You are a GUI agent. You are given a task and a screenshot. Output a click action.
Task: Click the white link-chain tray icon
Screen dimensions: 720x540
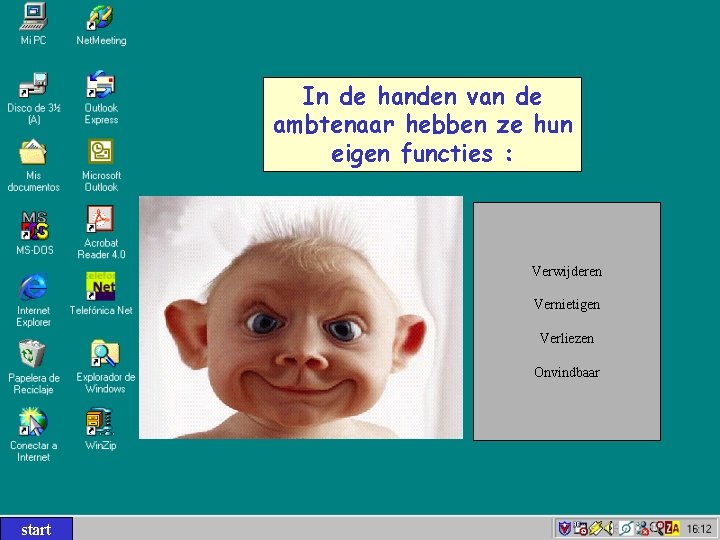(626, 529)
